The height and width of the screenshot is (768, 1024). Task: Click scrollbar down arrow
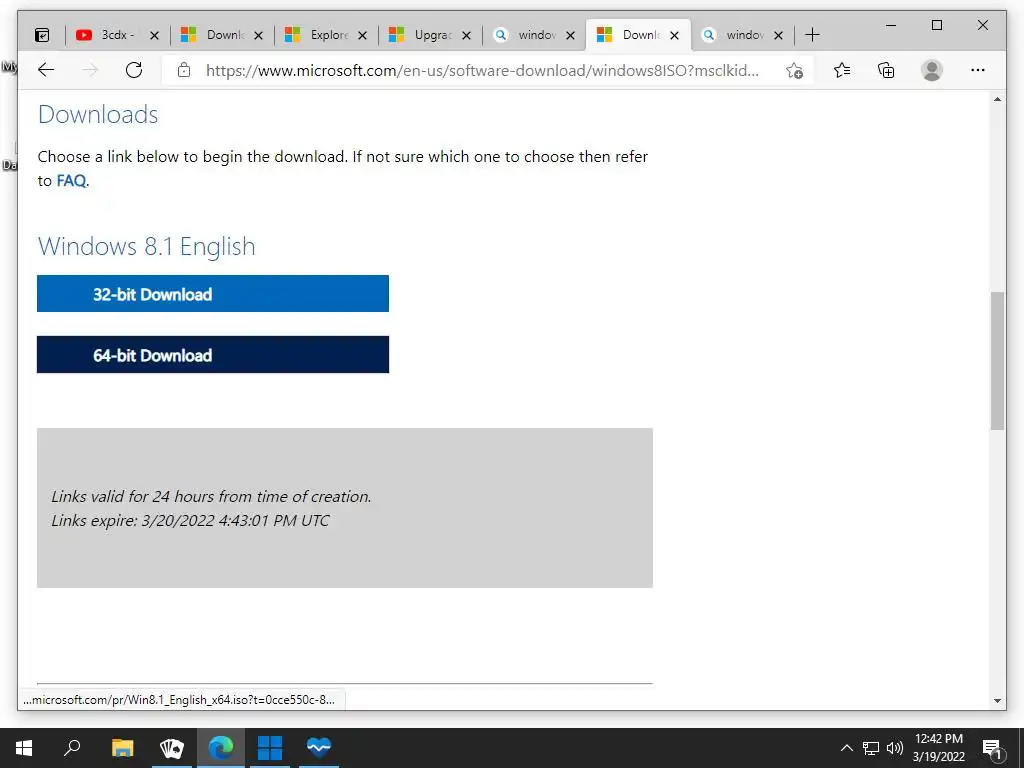click(997, 701)
